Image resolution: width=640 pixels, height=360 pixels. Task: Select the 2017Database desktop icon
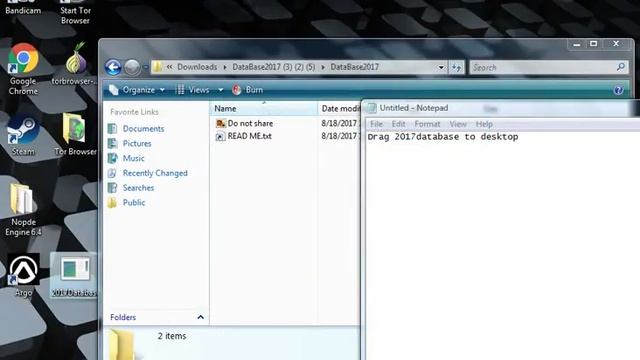point(74,275)
